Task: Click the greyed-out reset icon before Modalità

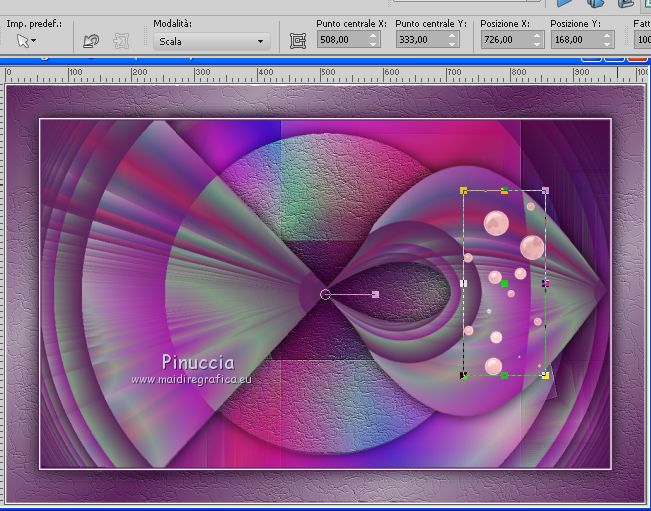Action: pyautogui.click(x=121, y=41)
